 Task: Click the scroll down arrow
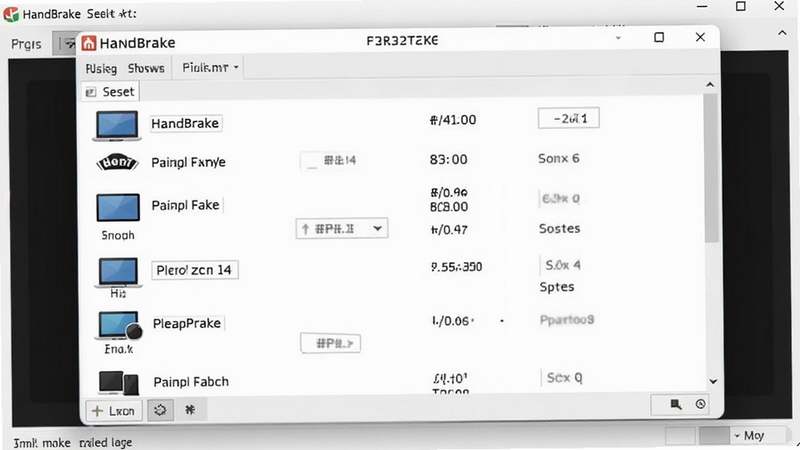tap(713, 381)
